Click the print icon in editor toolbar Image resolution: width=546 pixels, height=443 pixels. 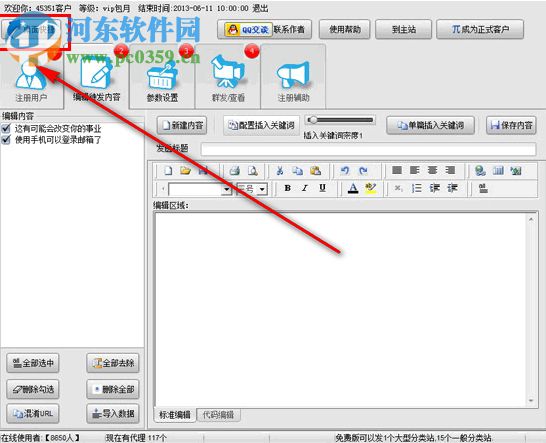pos(235,171)
